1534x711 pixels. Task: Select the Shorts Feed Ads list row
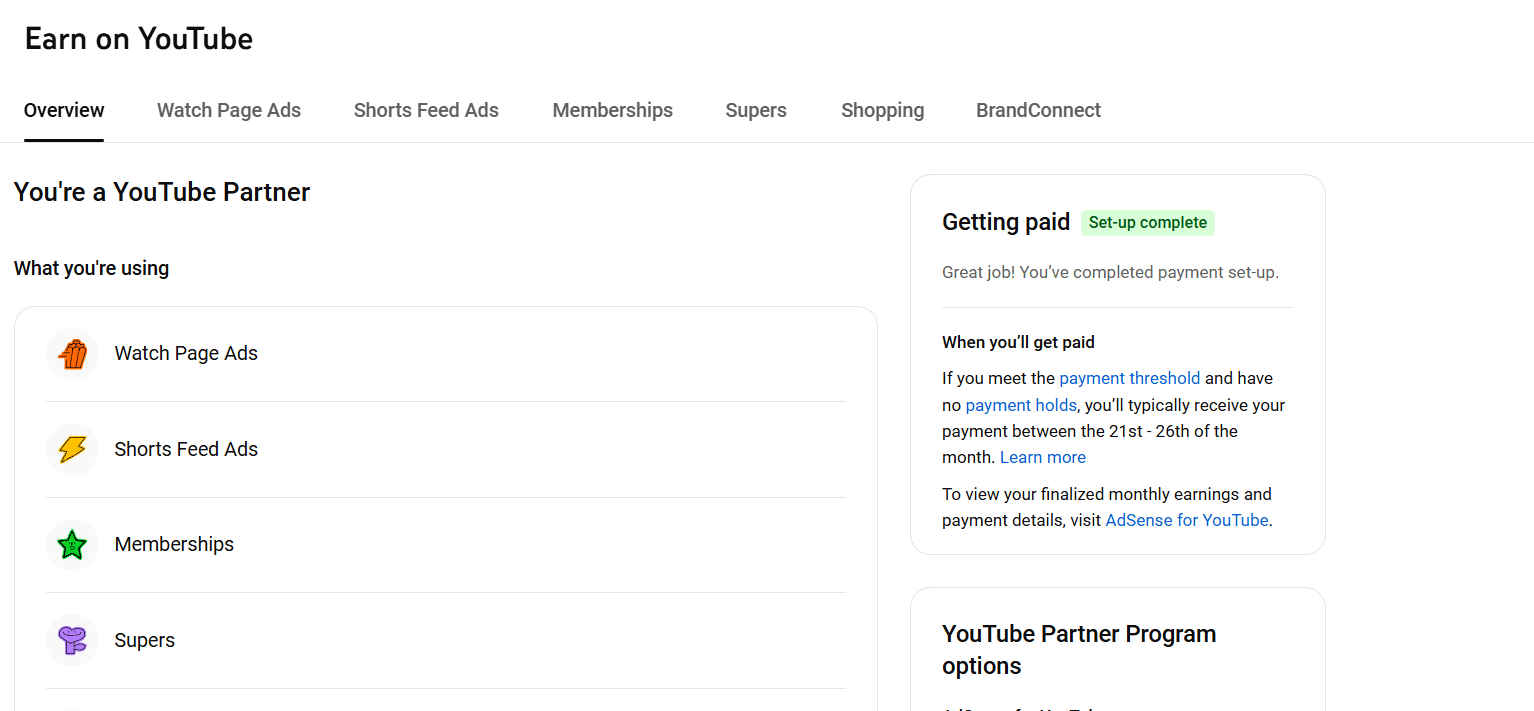(445, 450)
